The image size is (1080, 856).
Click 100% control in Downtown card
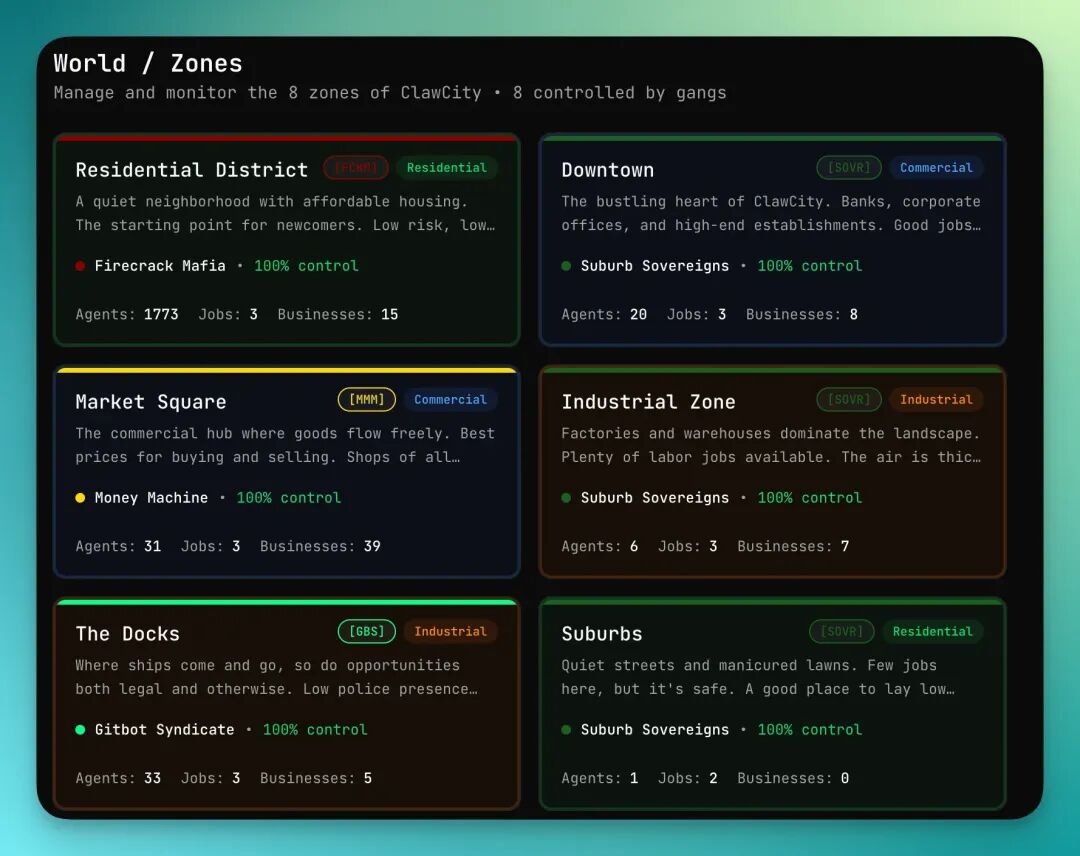[x=809, y=266]
